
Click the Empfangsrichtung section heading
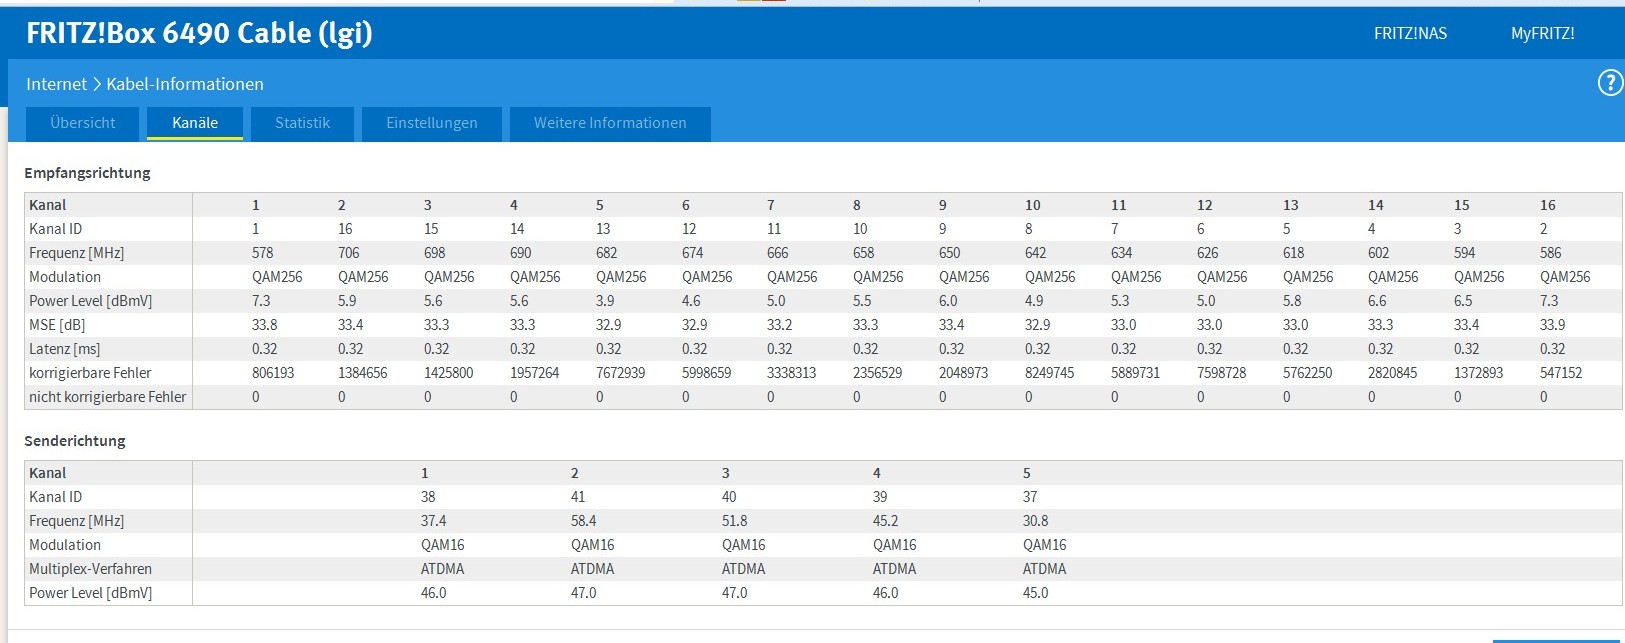coord(87,173)
